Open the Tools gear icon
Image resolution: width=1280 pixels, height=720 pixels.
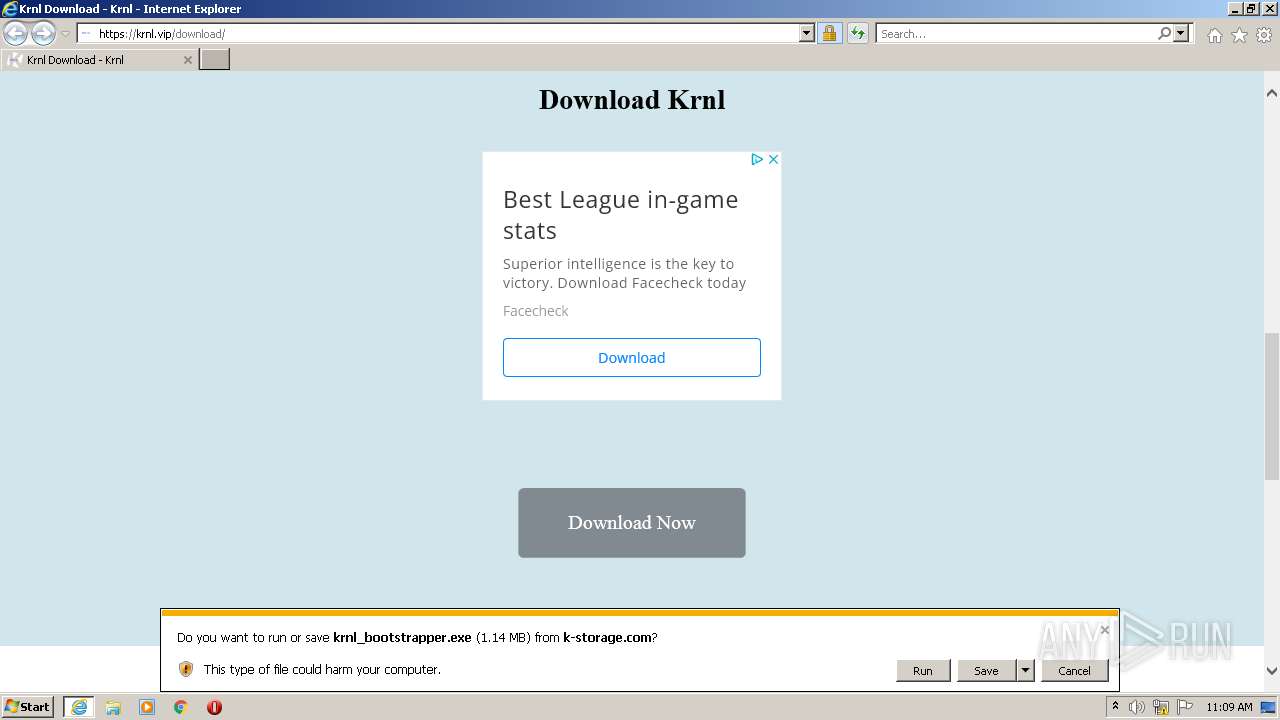click(x=1264, y=35)
